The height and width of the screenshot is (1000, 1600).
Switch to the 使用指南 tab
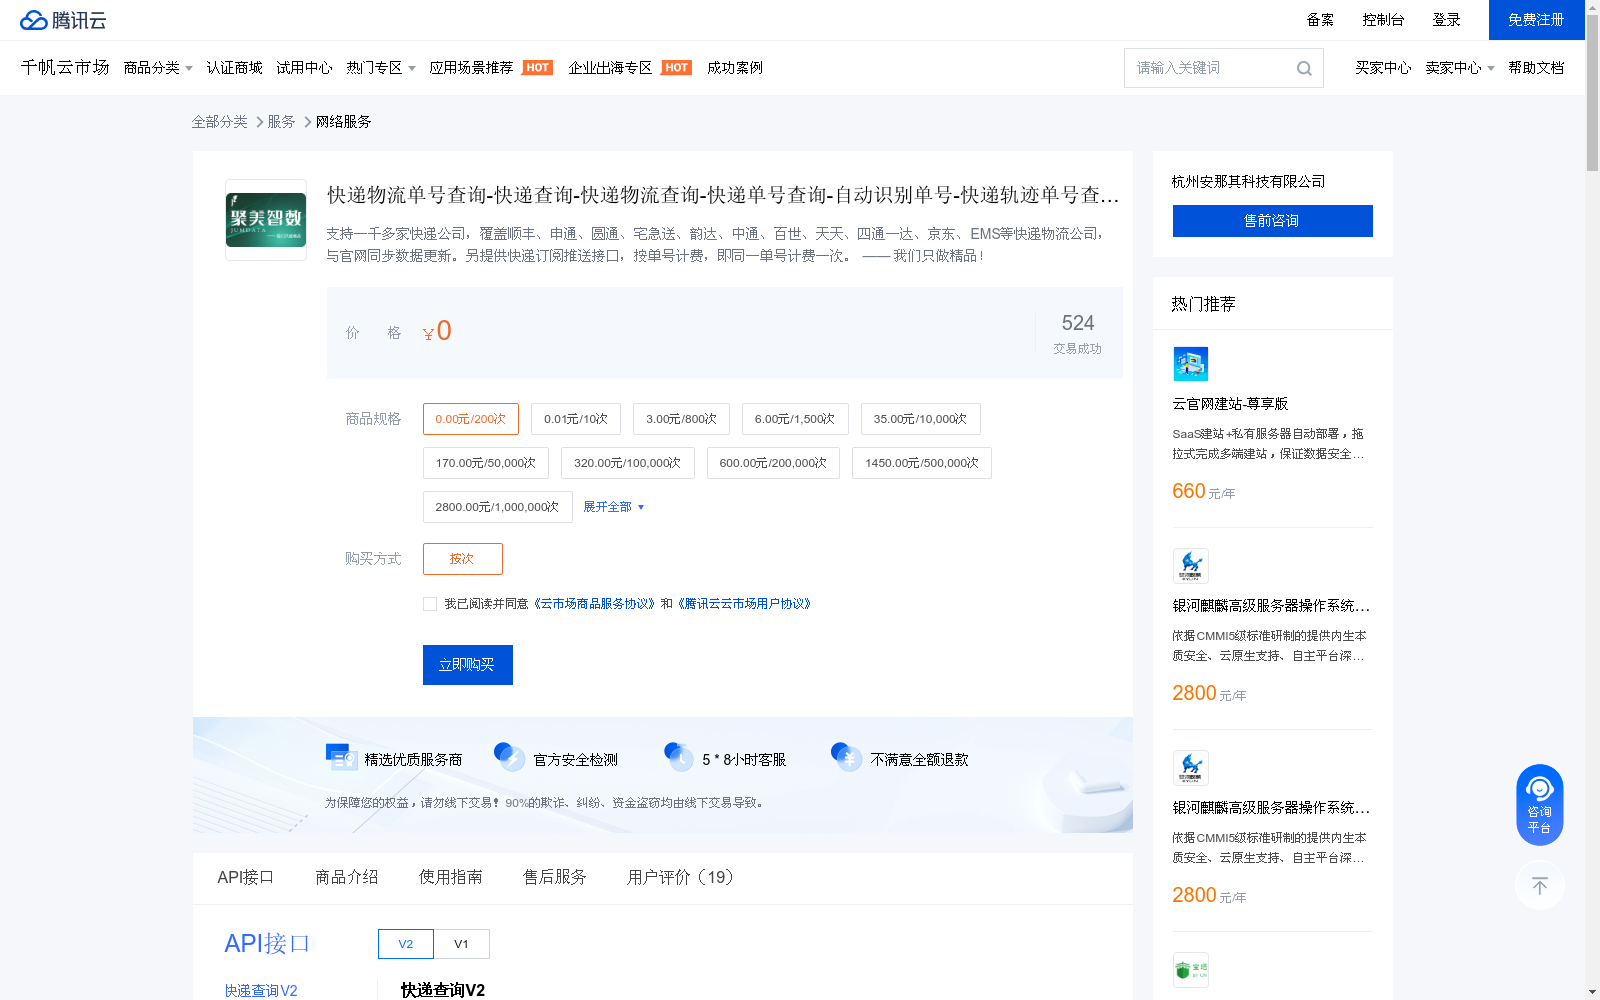pos(451,877)
